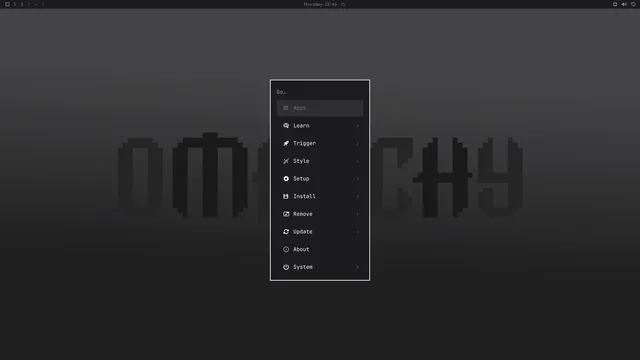This screenshot has height=360, width=640.
Task: Click the System power icon
Action: [286, 267]
